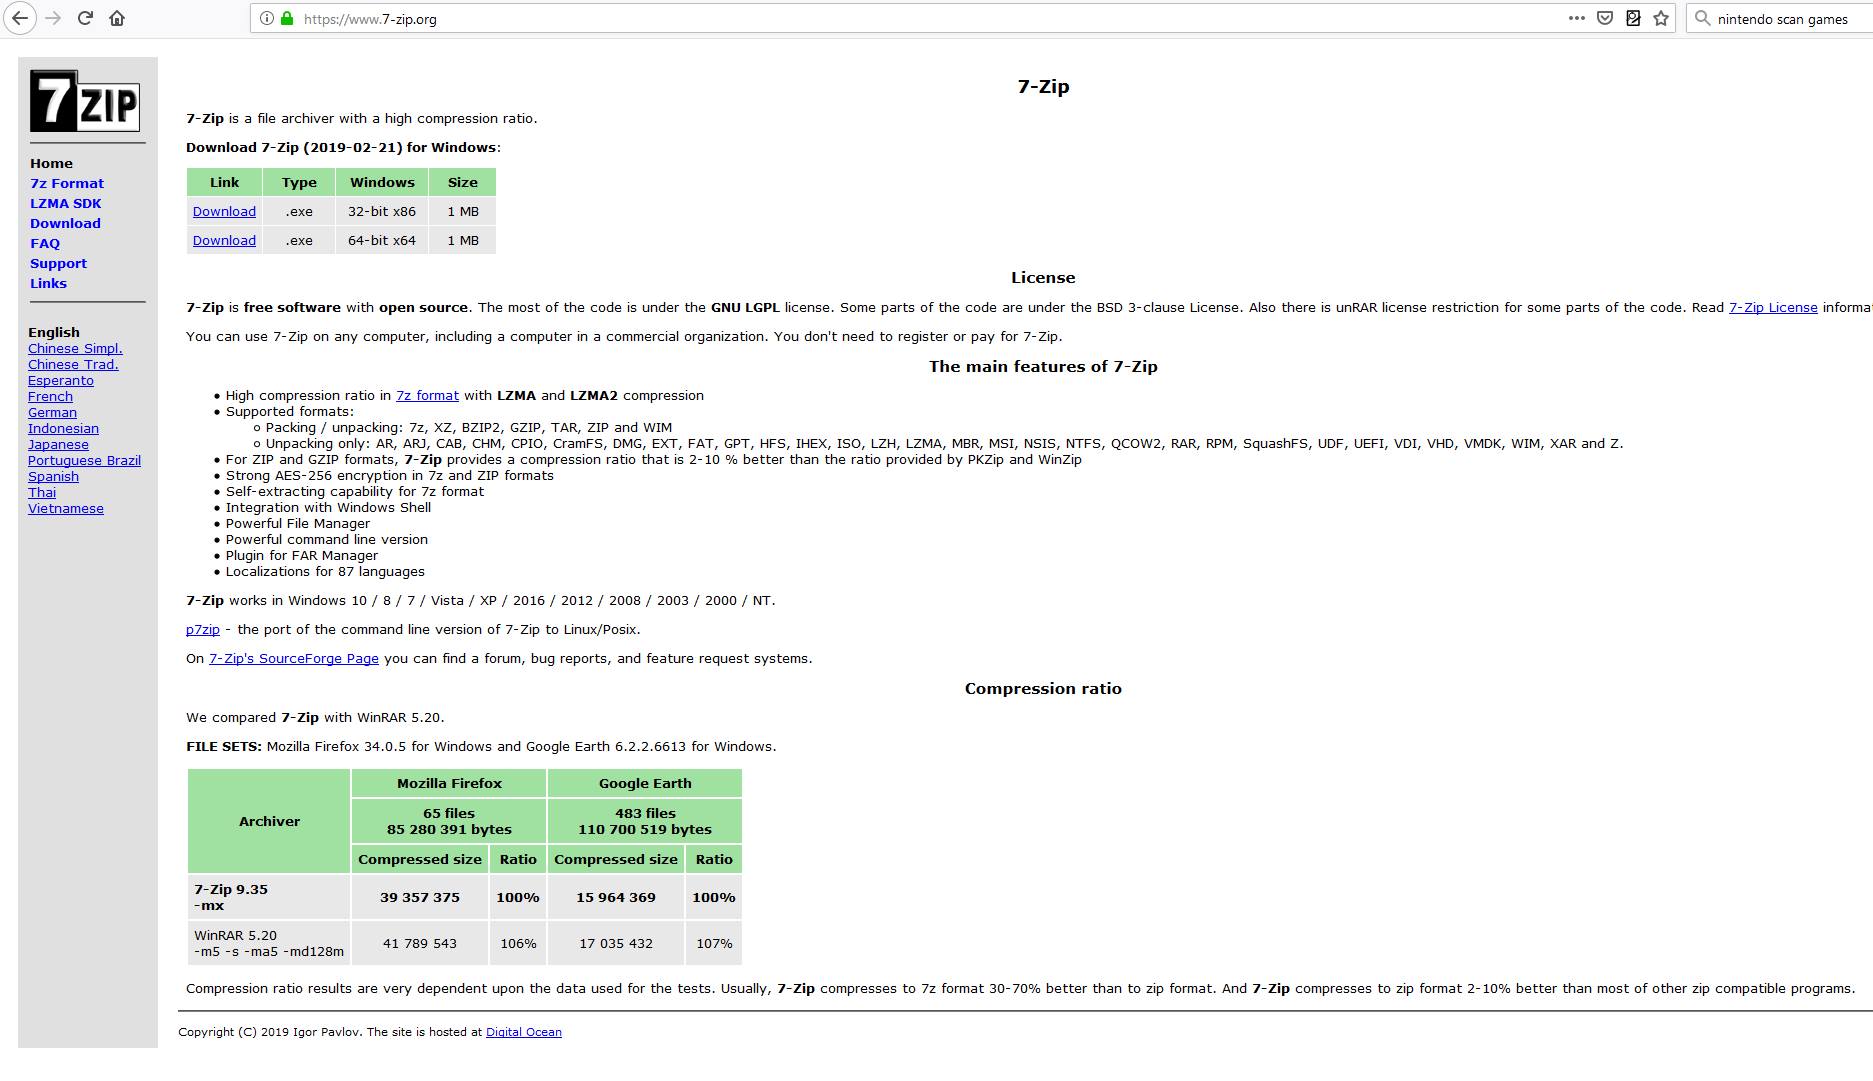Click the '32-bit x86' table cell

pos(382,211)
